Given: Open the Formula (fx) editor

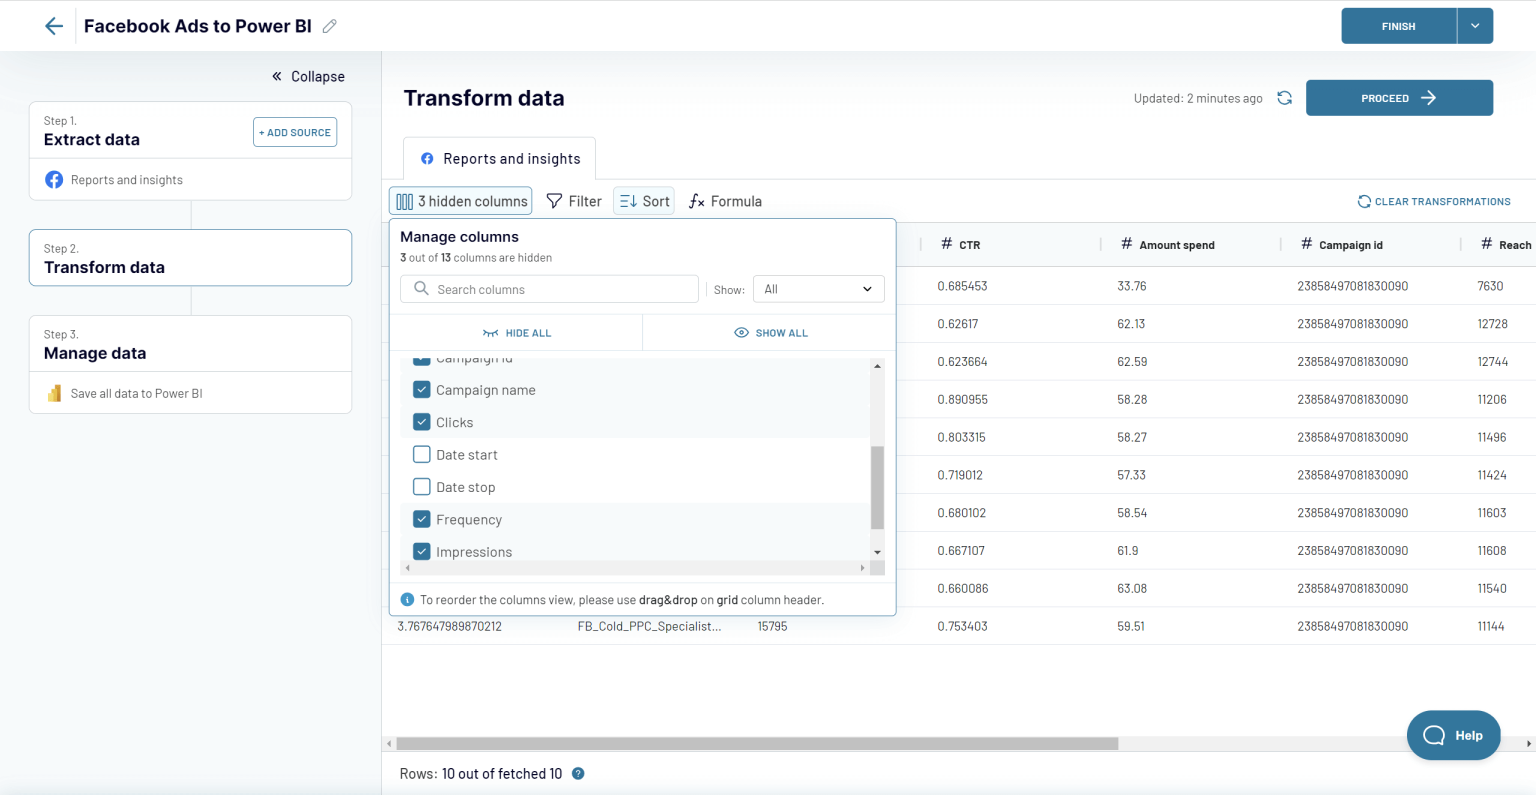Looking at the screenshot, I should click(724, 201).
